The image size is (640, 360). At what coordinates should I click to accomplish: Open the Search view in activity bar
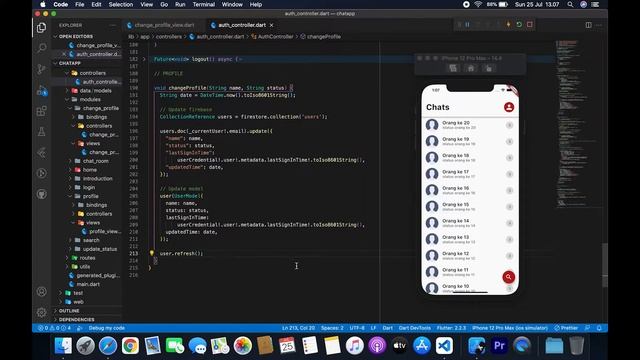(41, 48)
